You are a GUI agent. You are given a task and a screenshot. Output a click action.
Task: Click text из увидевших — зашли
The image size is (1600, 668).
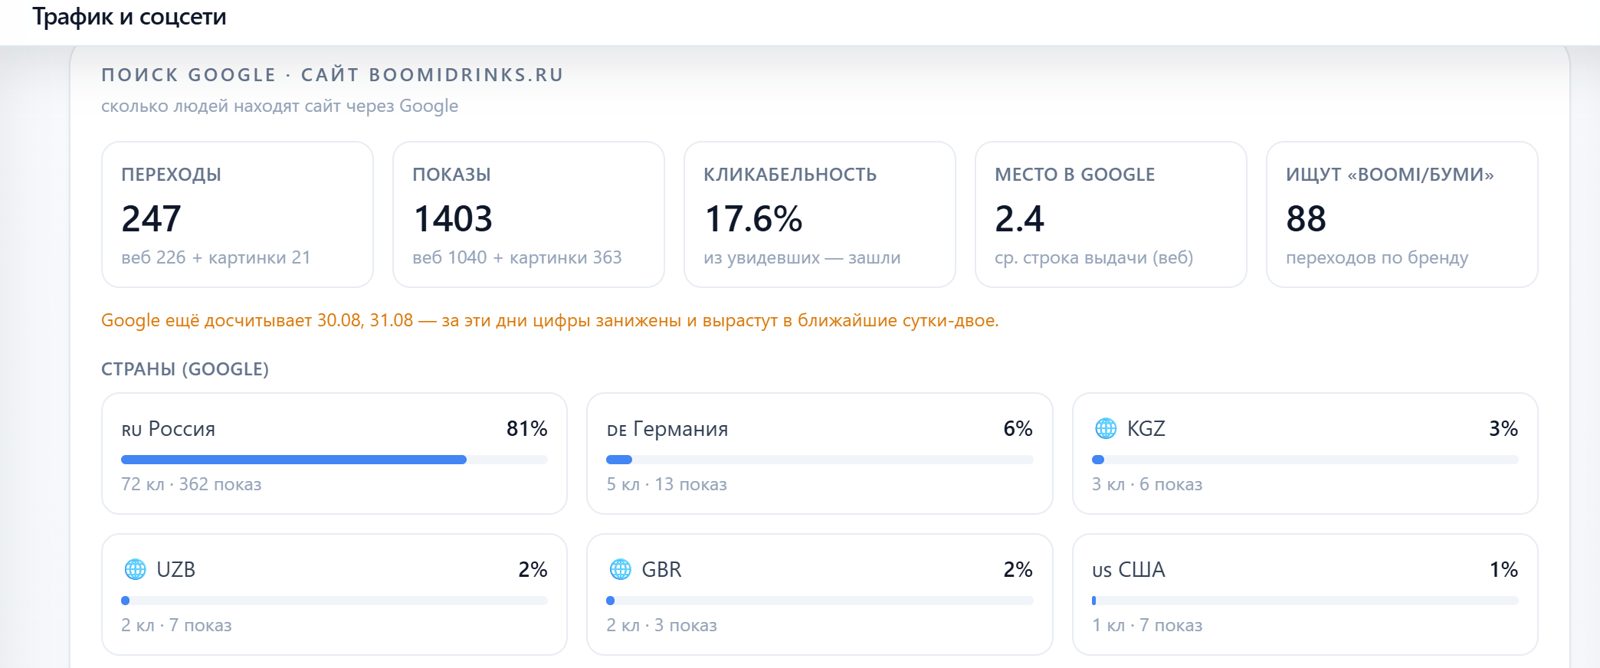pyautogui.click(x=802, y=258)
